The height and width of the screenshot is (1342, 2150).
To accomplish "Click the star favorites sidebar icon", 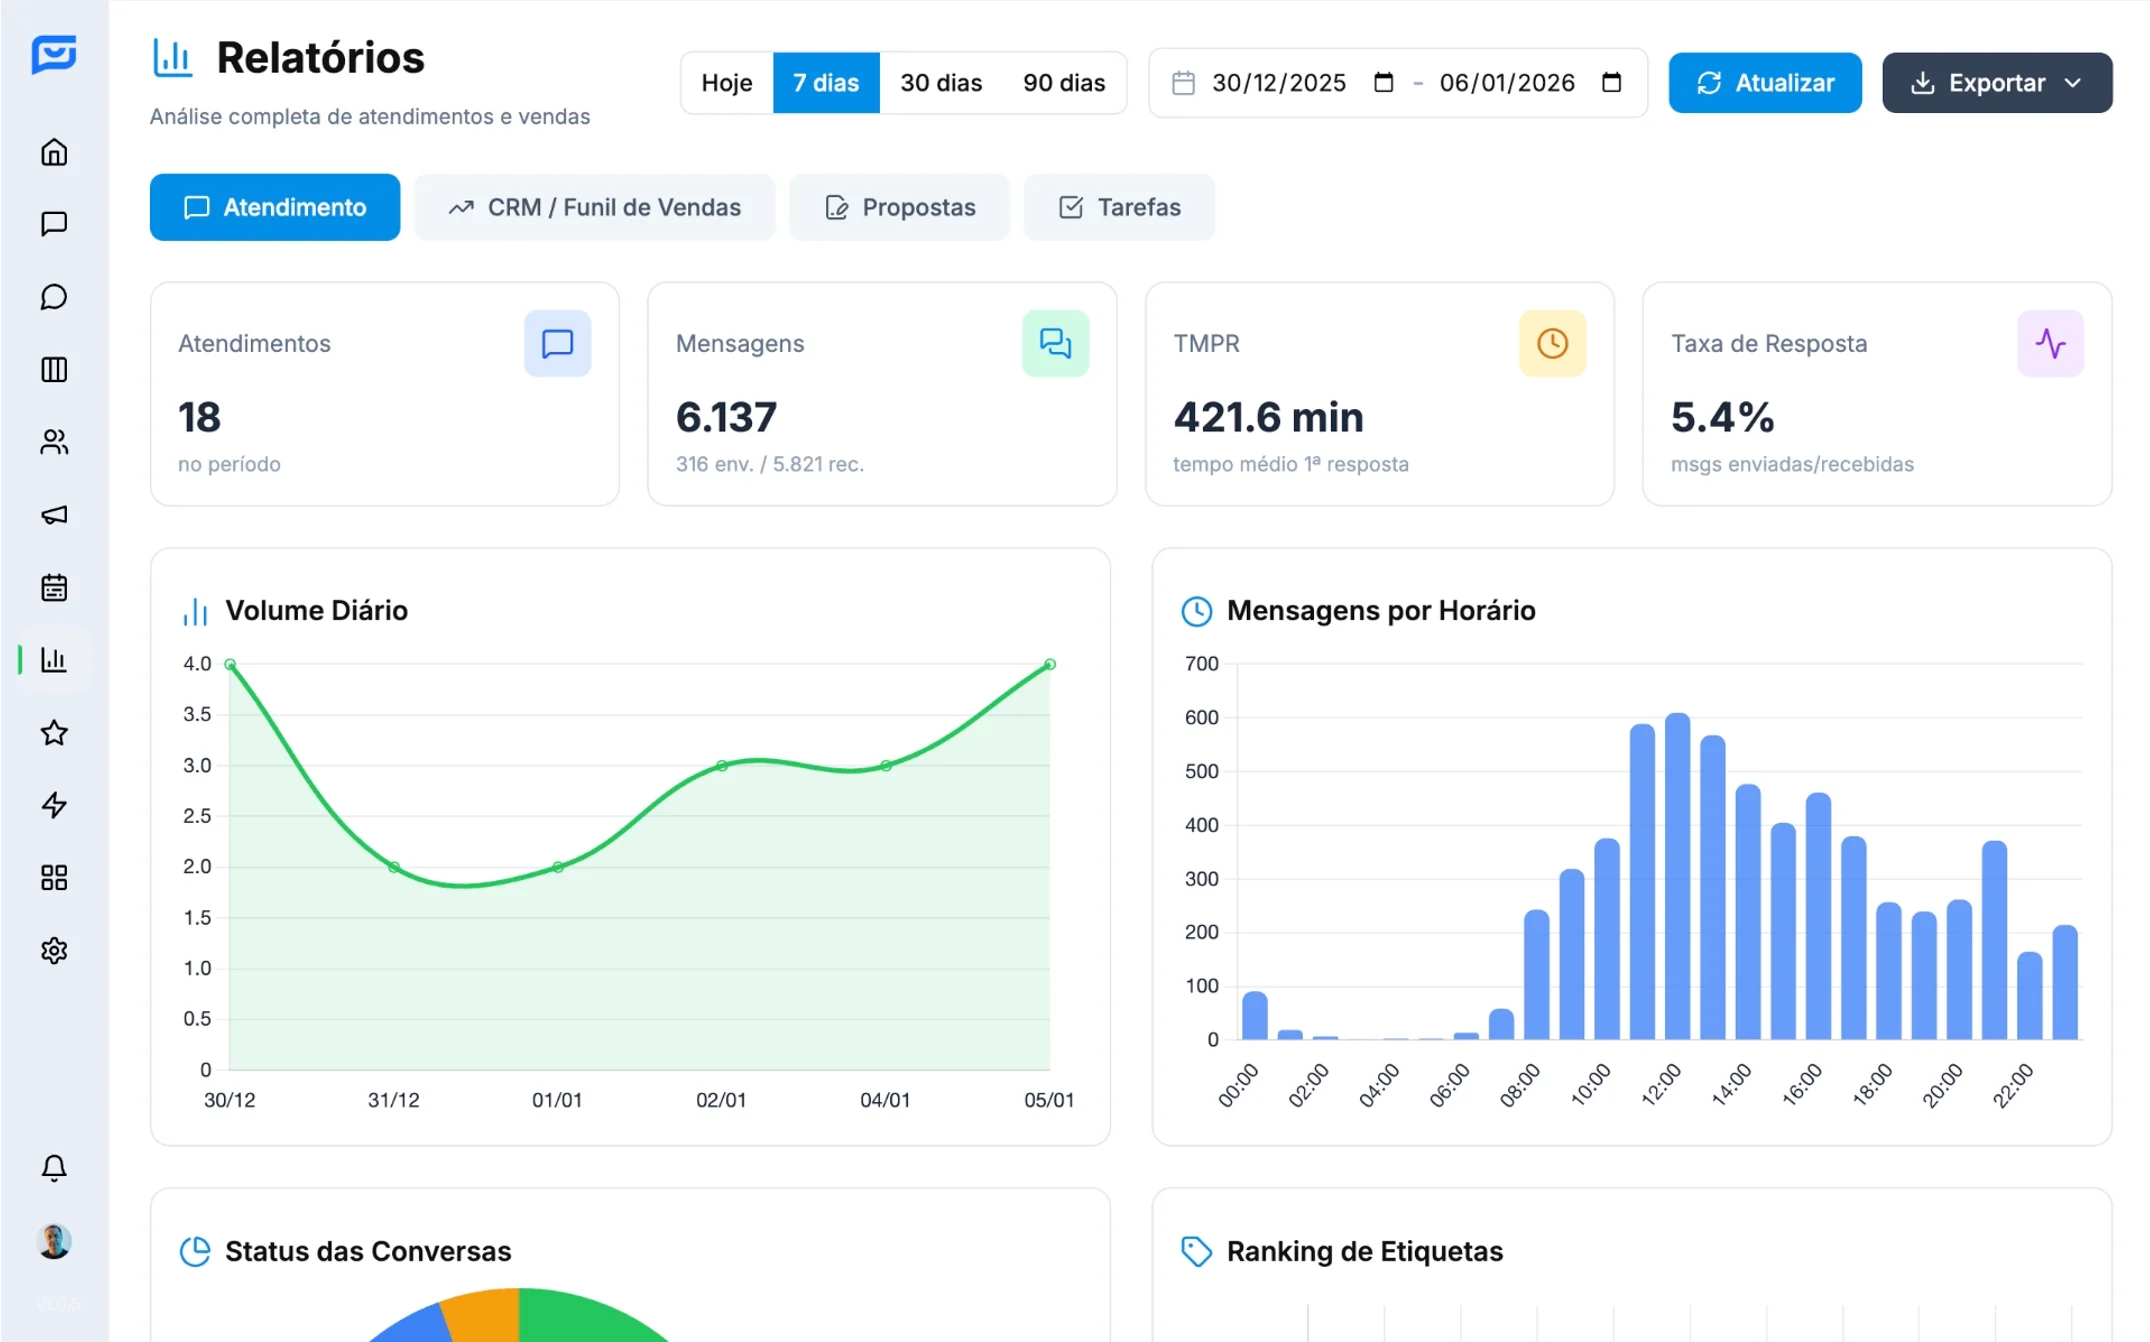I will [x=54, y=733].
